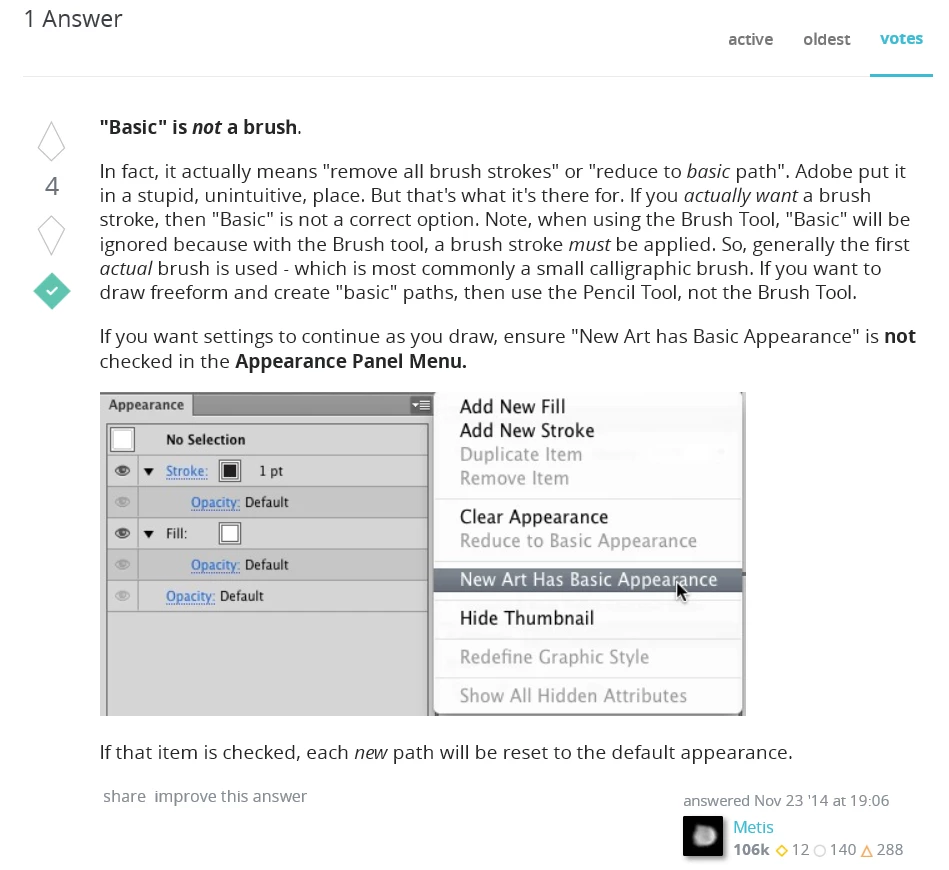Click the silver badge icon beside 140
Screen dimensions: 949x870
click(x=819, y=851)
